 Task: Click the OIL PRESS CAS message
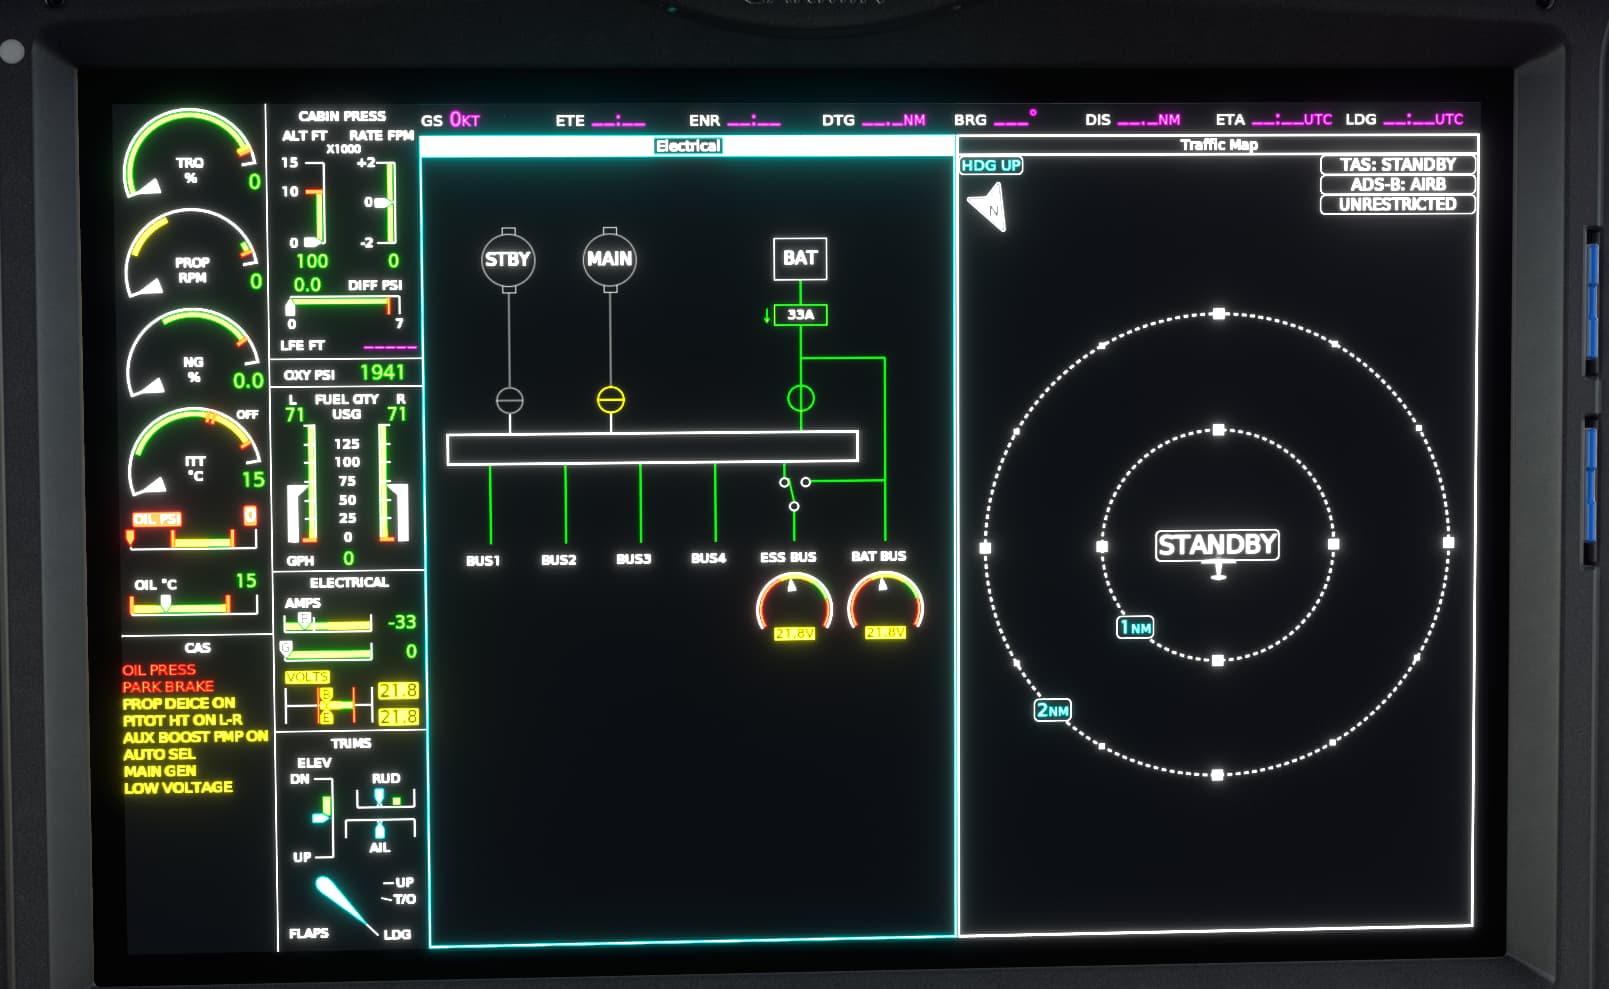click(159, 669)
